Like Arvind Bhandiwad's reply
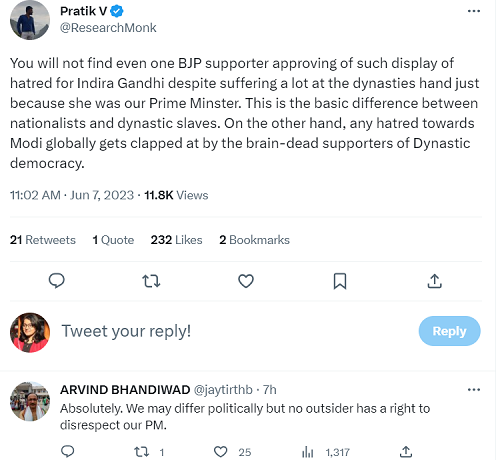 tap(220, 452)
